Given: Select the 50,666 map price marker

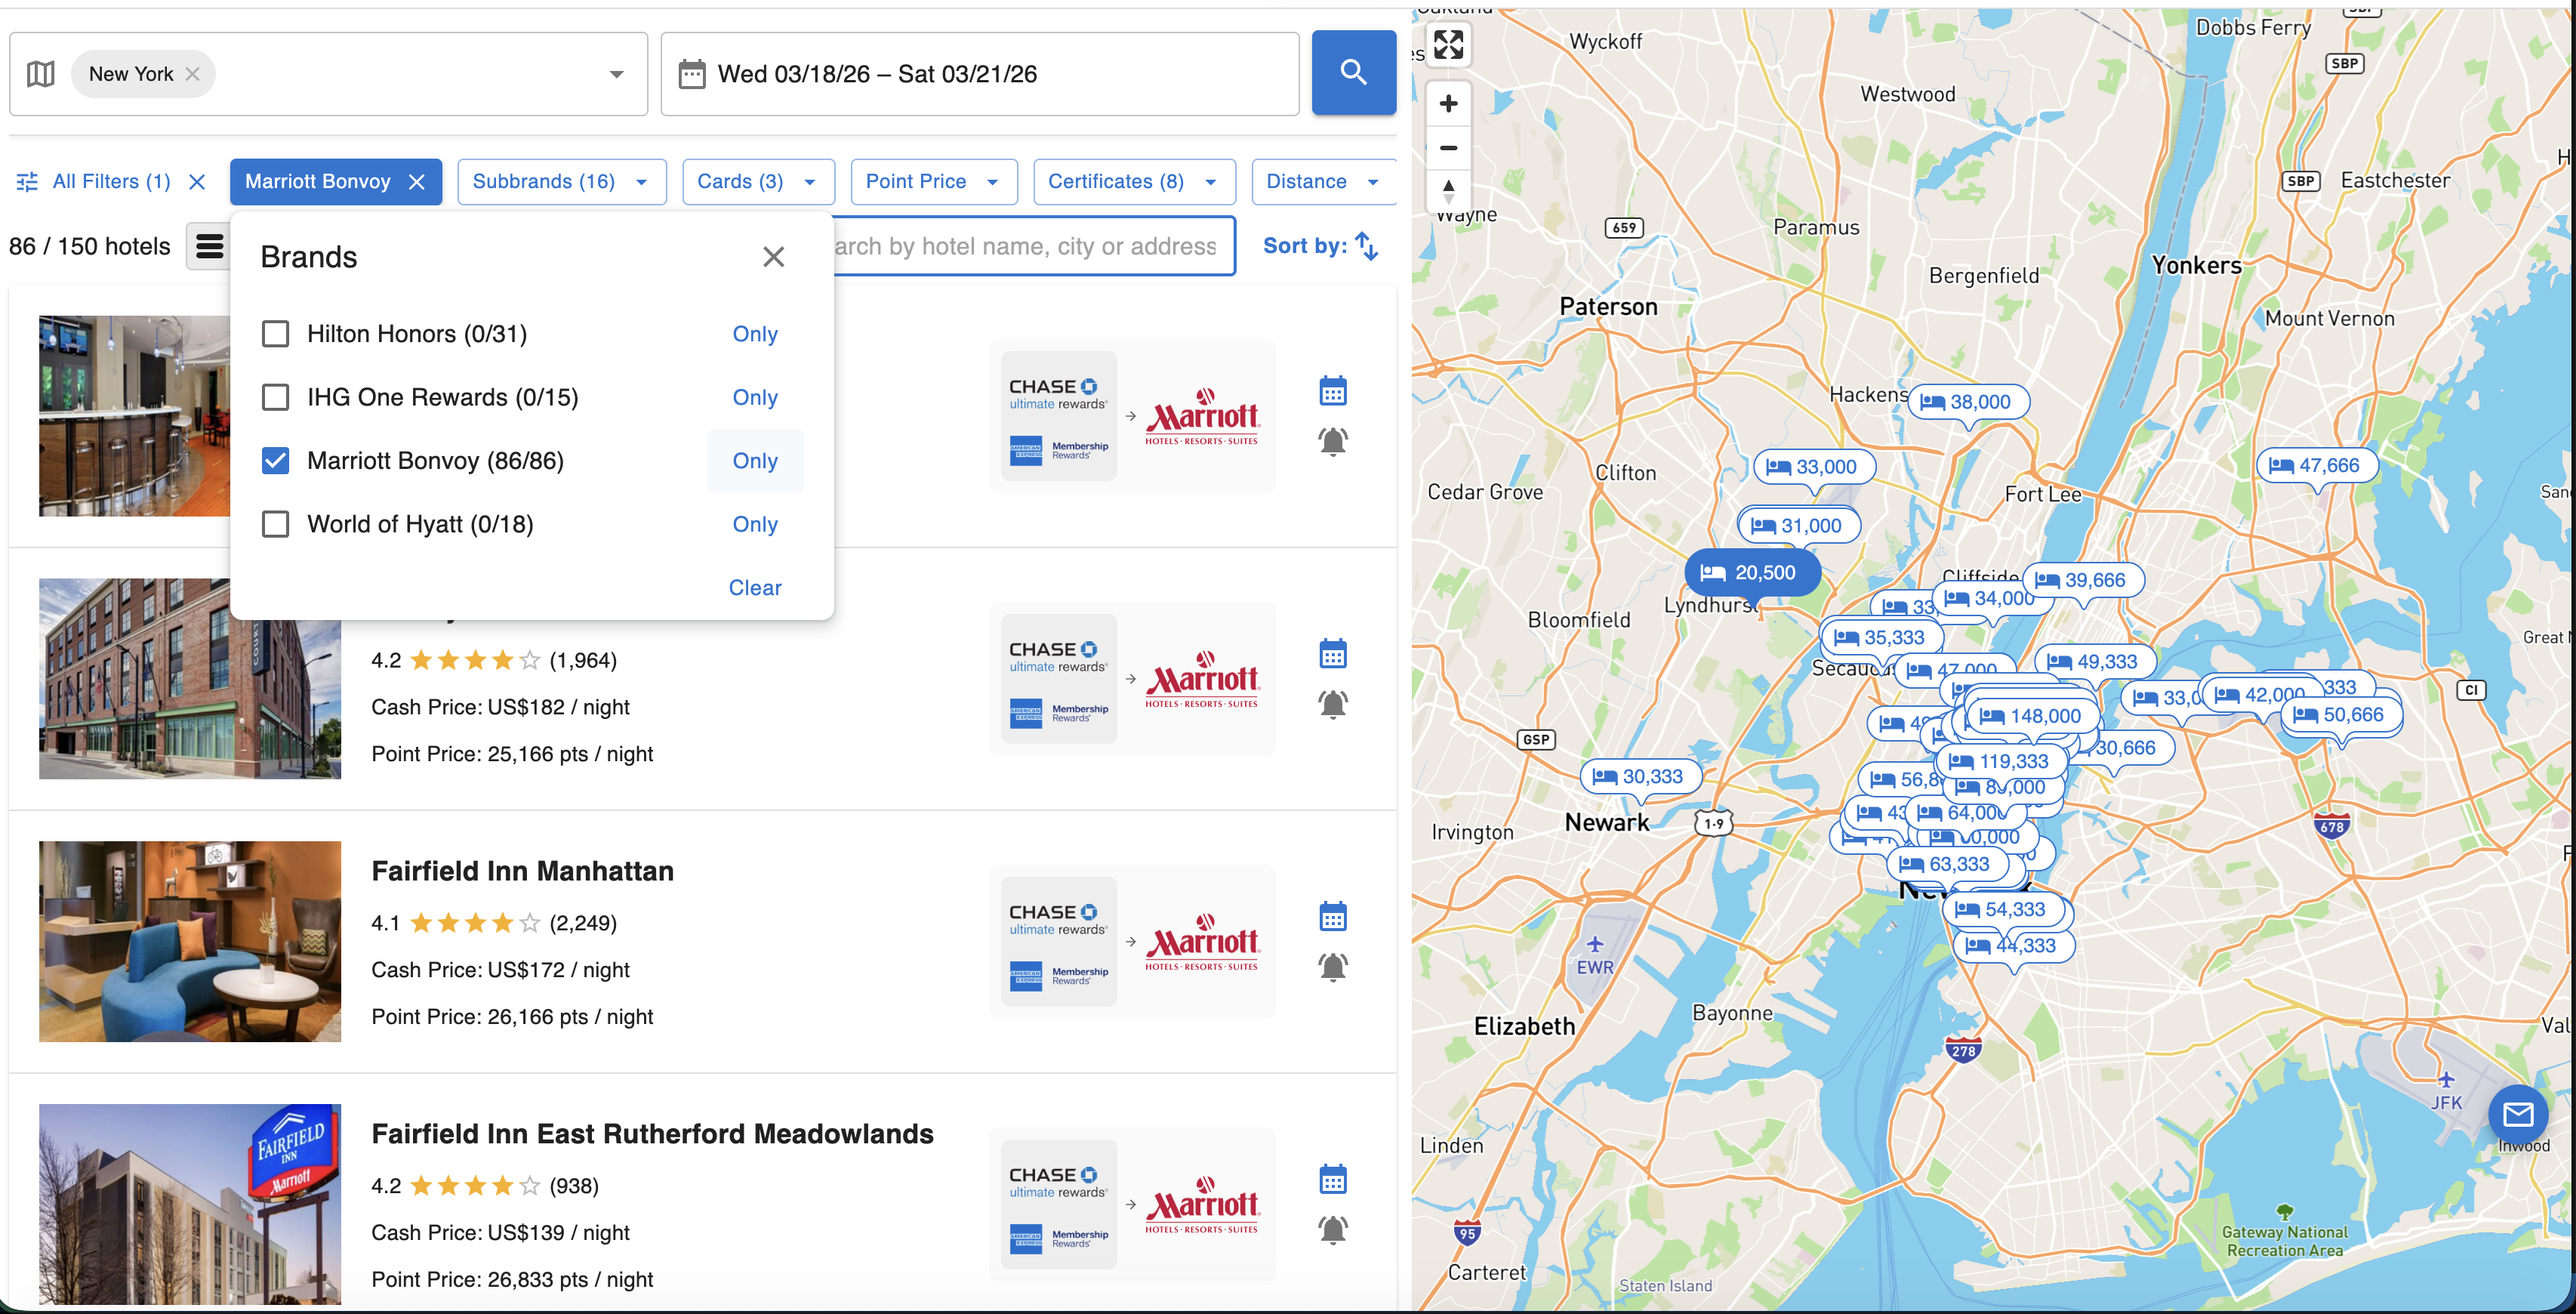Looking at the screenshot, I should (2340, 715).
